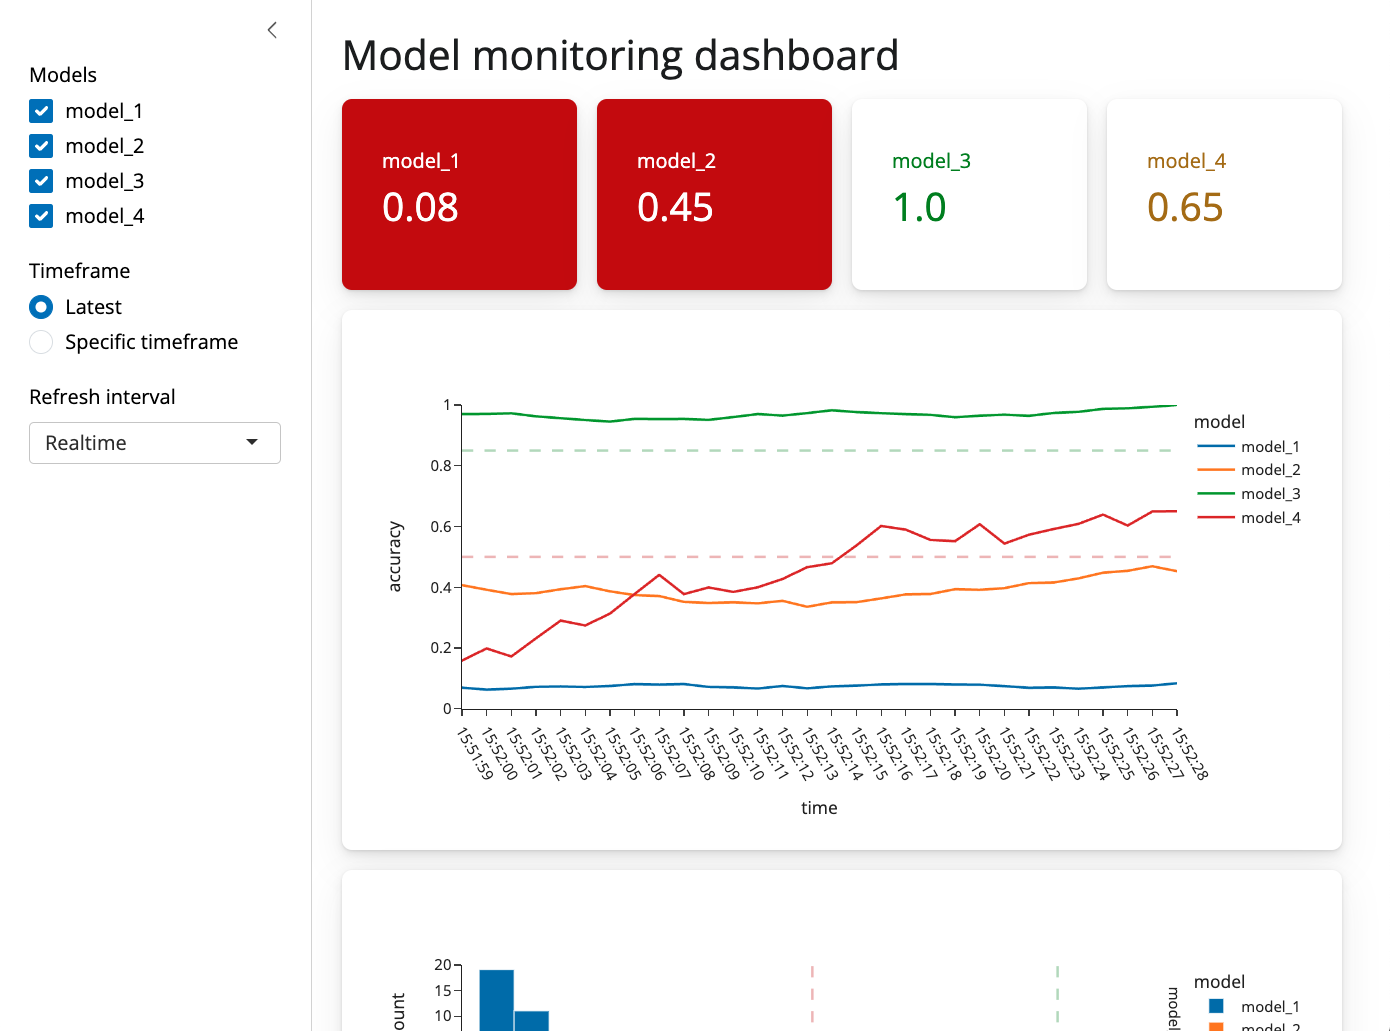Deselect the model_4 checkbox
This screenshot has width=1390, height=1031.
click(41, 216)
